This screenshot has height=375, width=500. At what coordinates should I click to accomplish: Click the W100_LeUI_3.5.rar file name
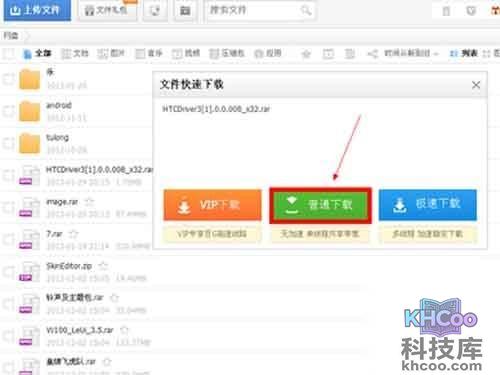[80, 330]
